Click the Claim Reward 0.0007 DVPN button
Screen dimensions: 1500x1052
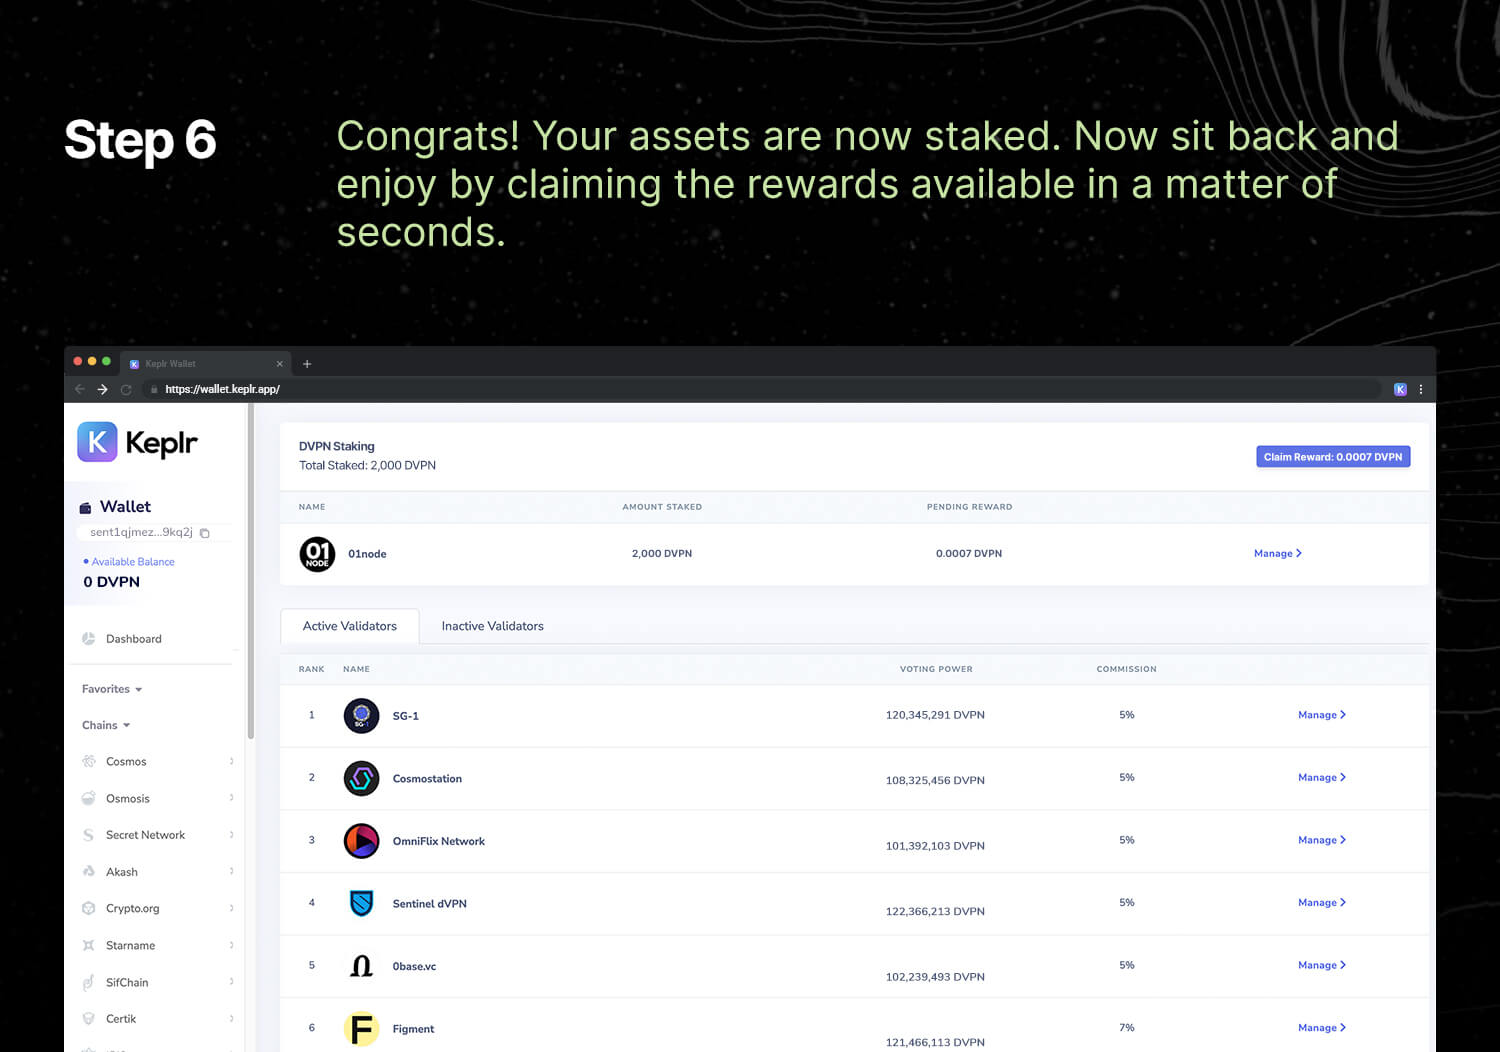1333,457
